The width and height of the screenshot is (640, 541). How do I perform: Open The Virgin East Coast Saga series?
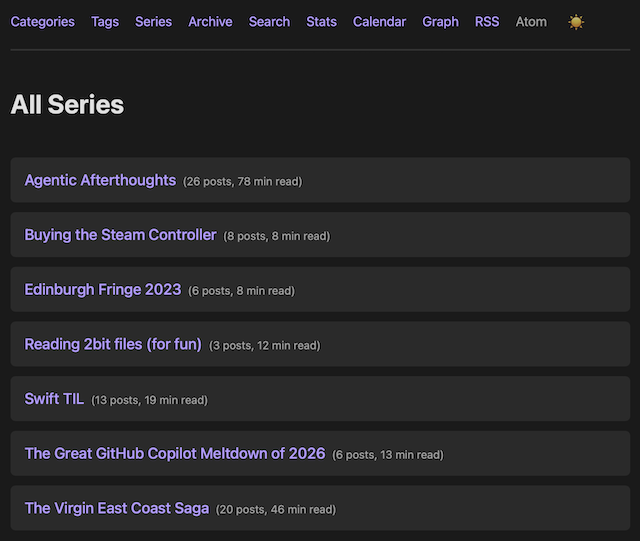(x=117, y=508)
